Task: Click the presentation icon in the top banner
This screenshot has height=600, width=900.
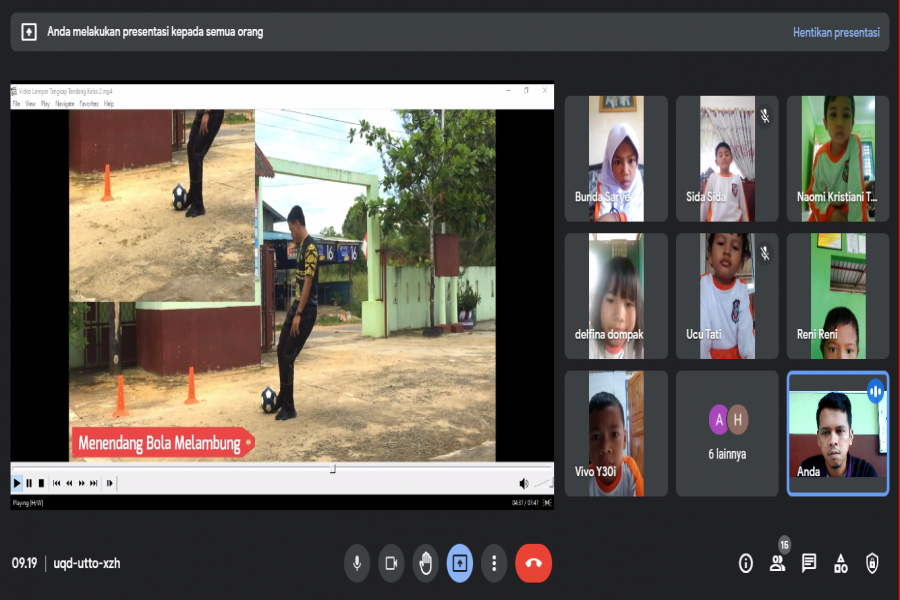Action: coord(29,32)
